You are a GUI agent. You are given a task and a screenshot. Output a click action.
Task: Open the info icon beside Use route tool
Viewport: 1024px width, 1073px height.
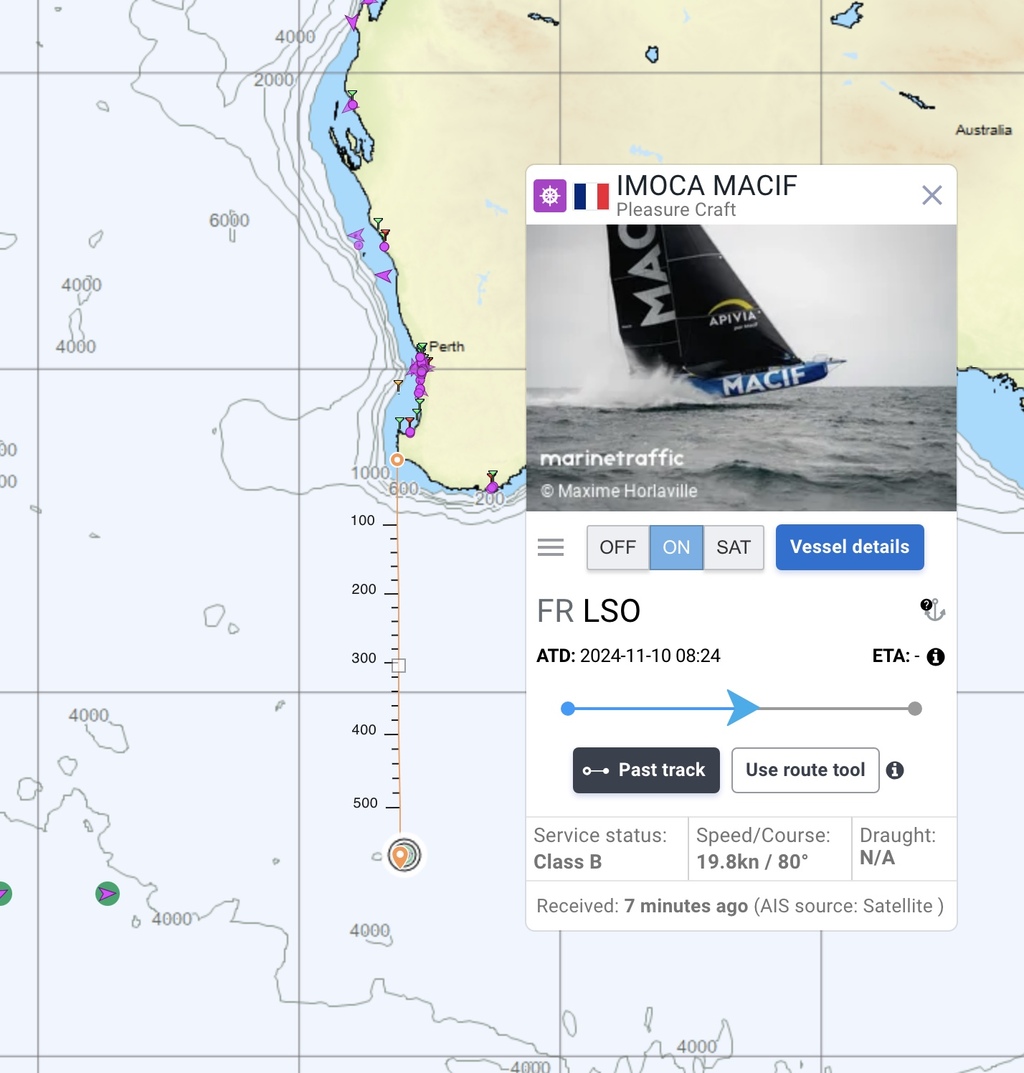[895, 771]
